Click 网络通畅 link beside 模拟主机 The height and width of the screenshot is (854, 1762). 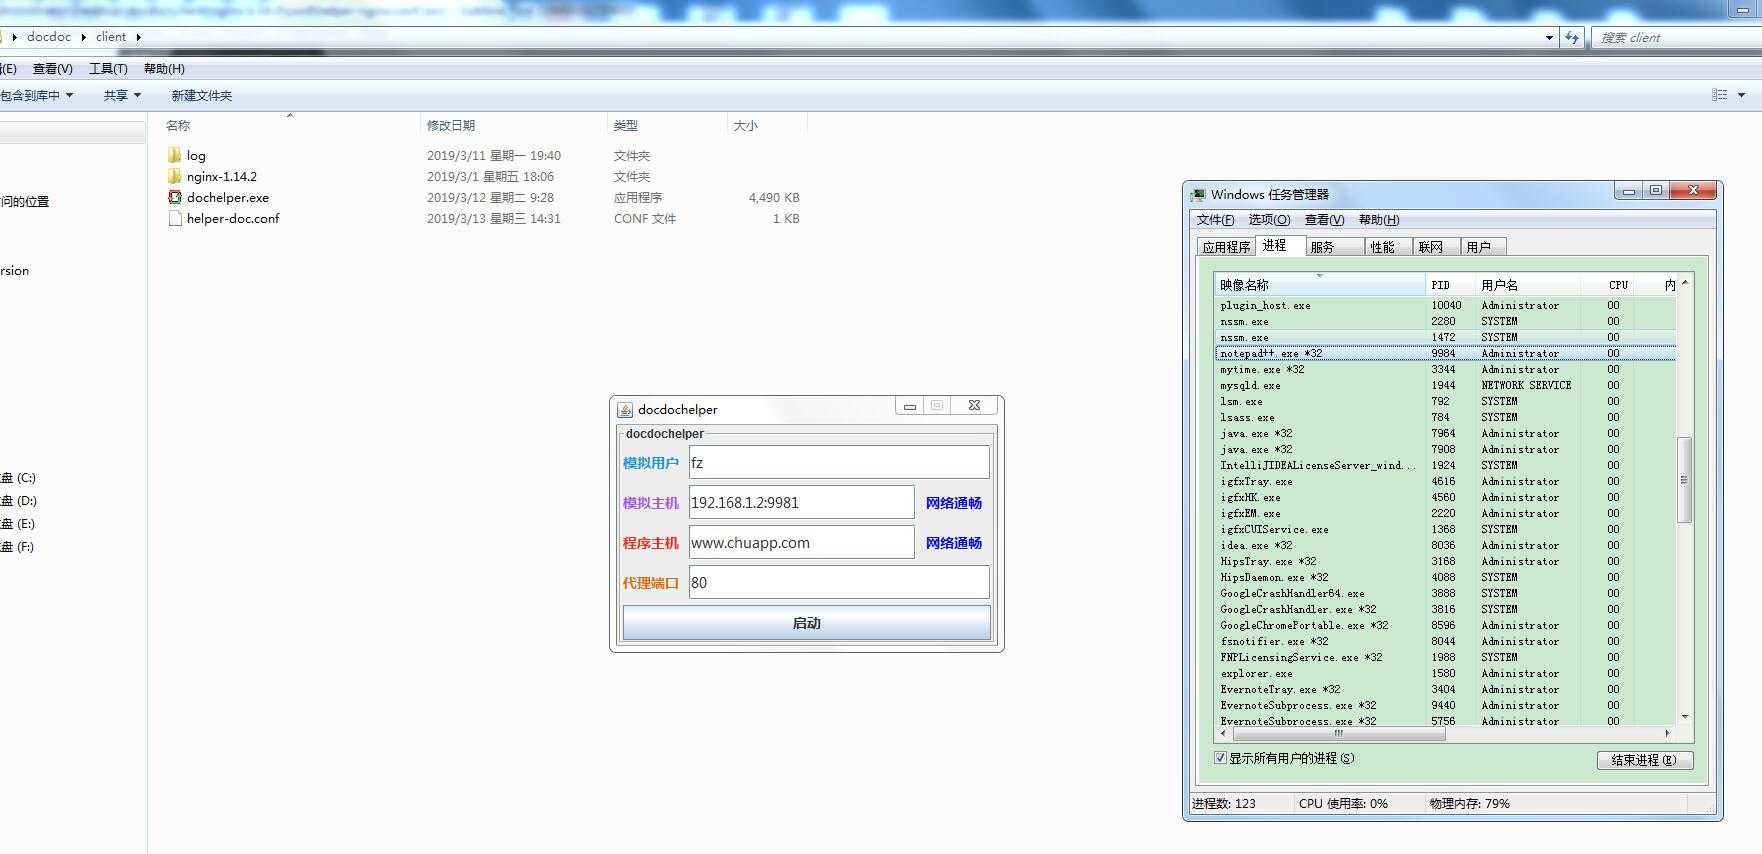(x=953, y=503)
